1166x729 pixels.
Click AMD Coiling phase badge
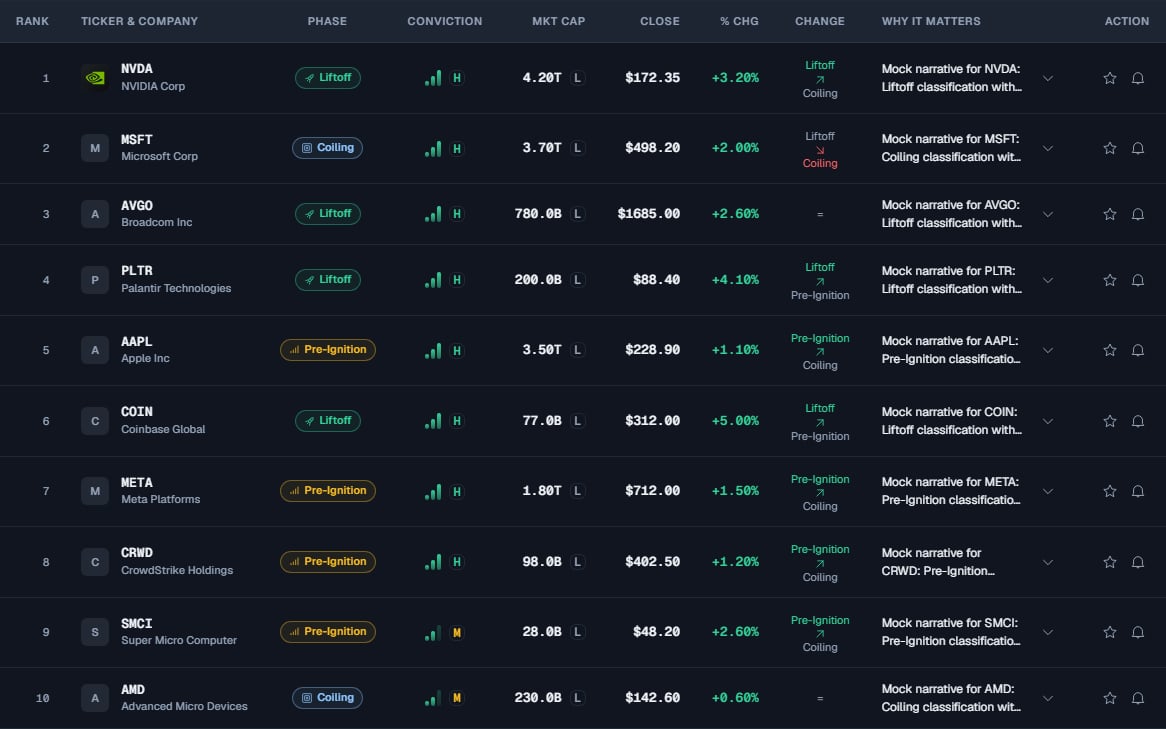(327, 697)
